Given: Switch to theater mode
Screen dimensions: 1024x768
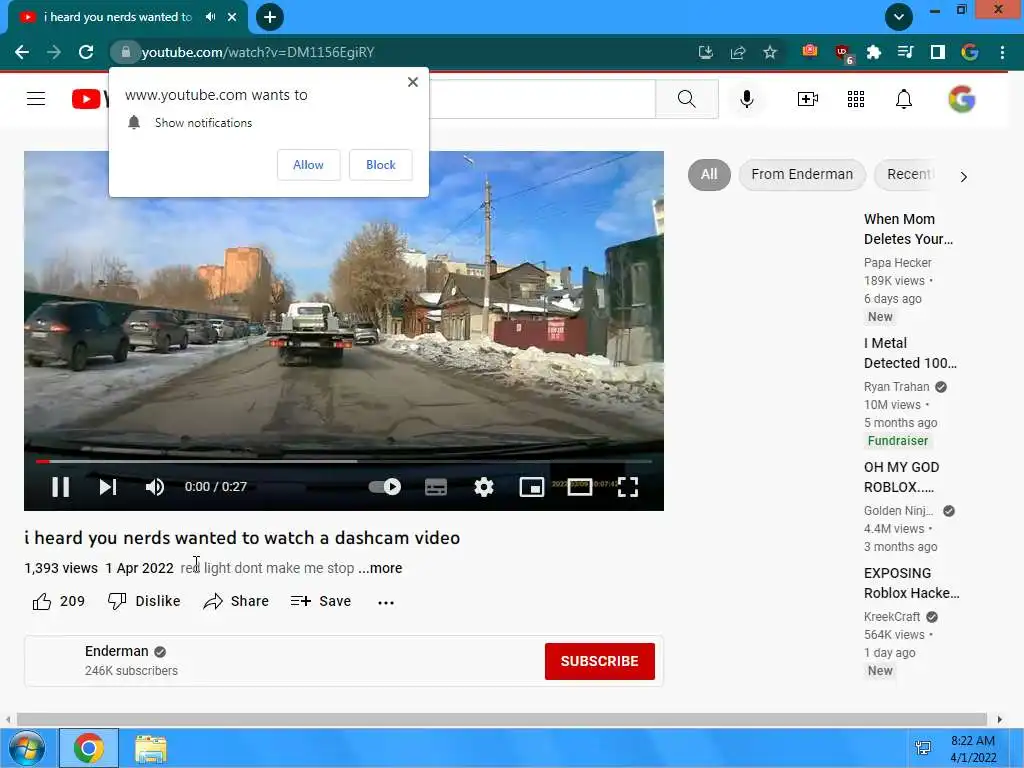Looking at the screenshot, I should (579, 487).
